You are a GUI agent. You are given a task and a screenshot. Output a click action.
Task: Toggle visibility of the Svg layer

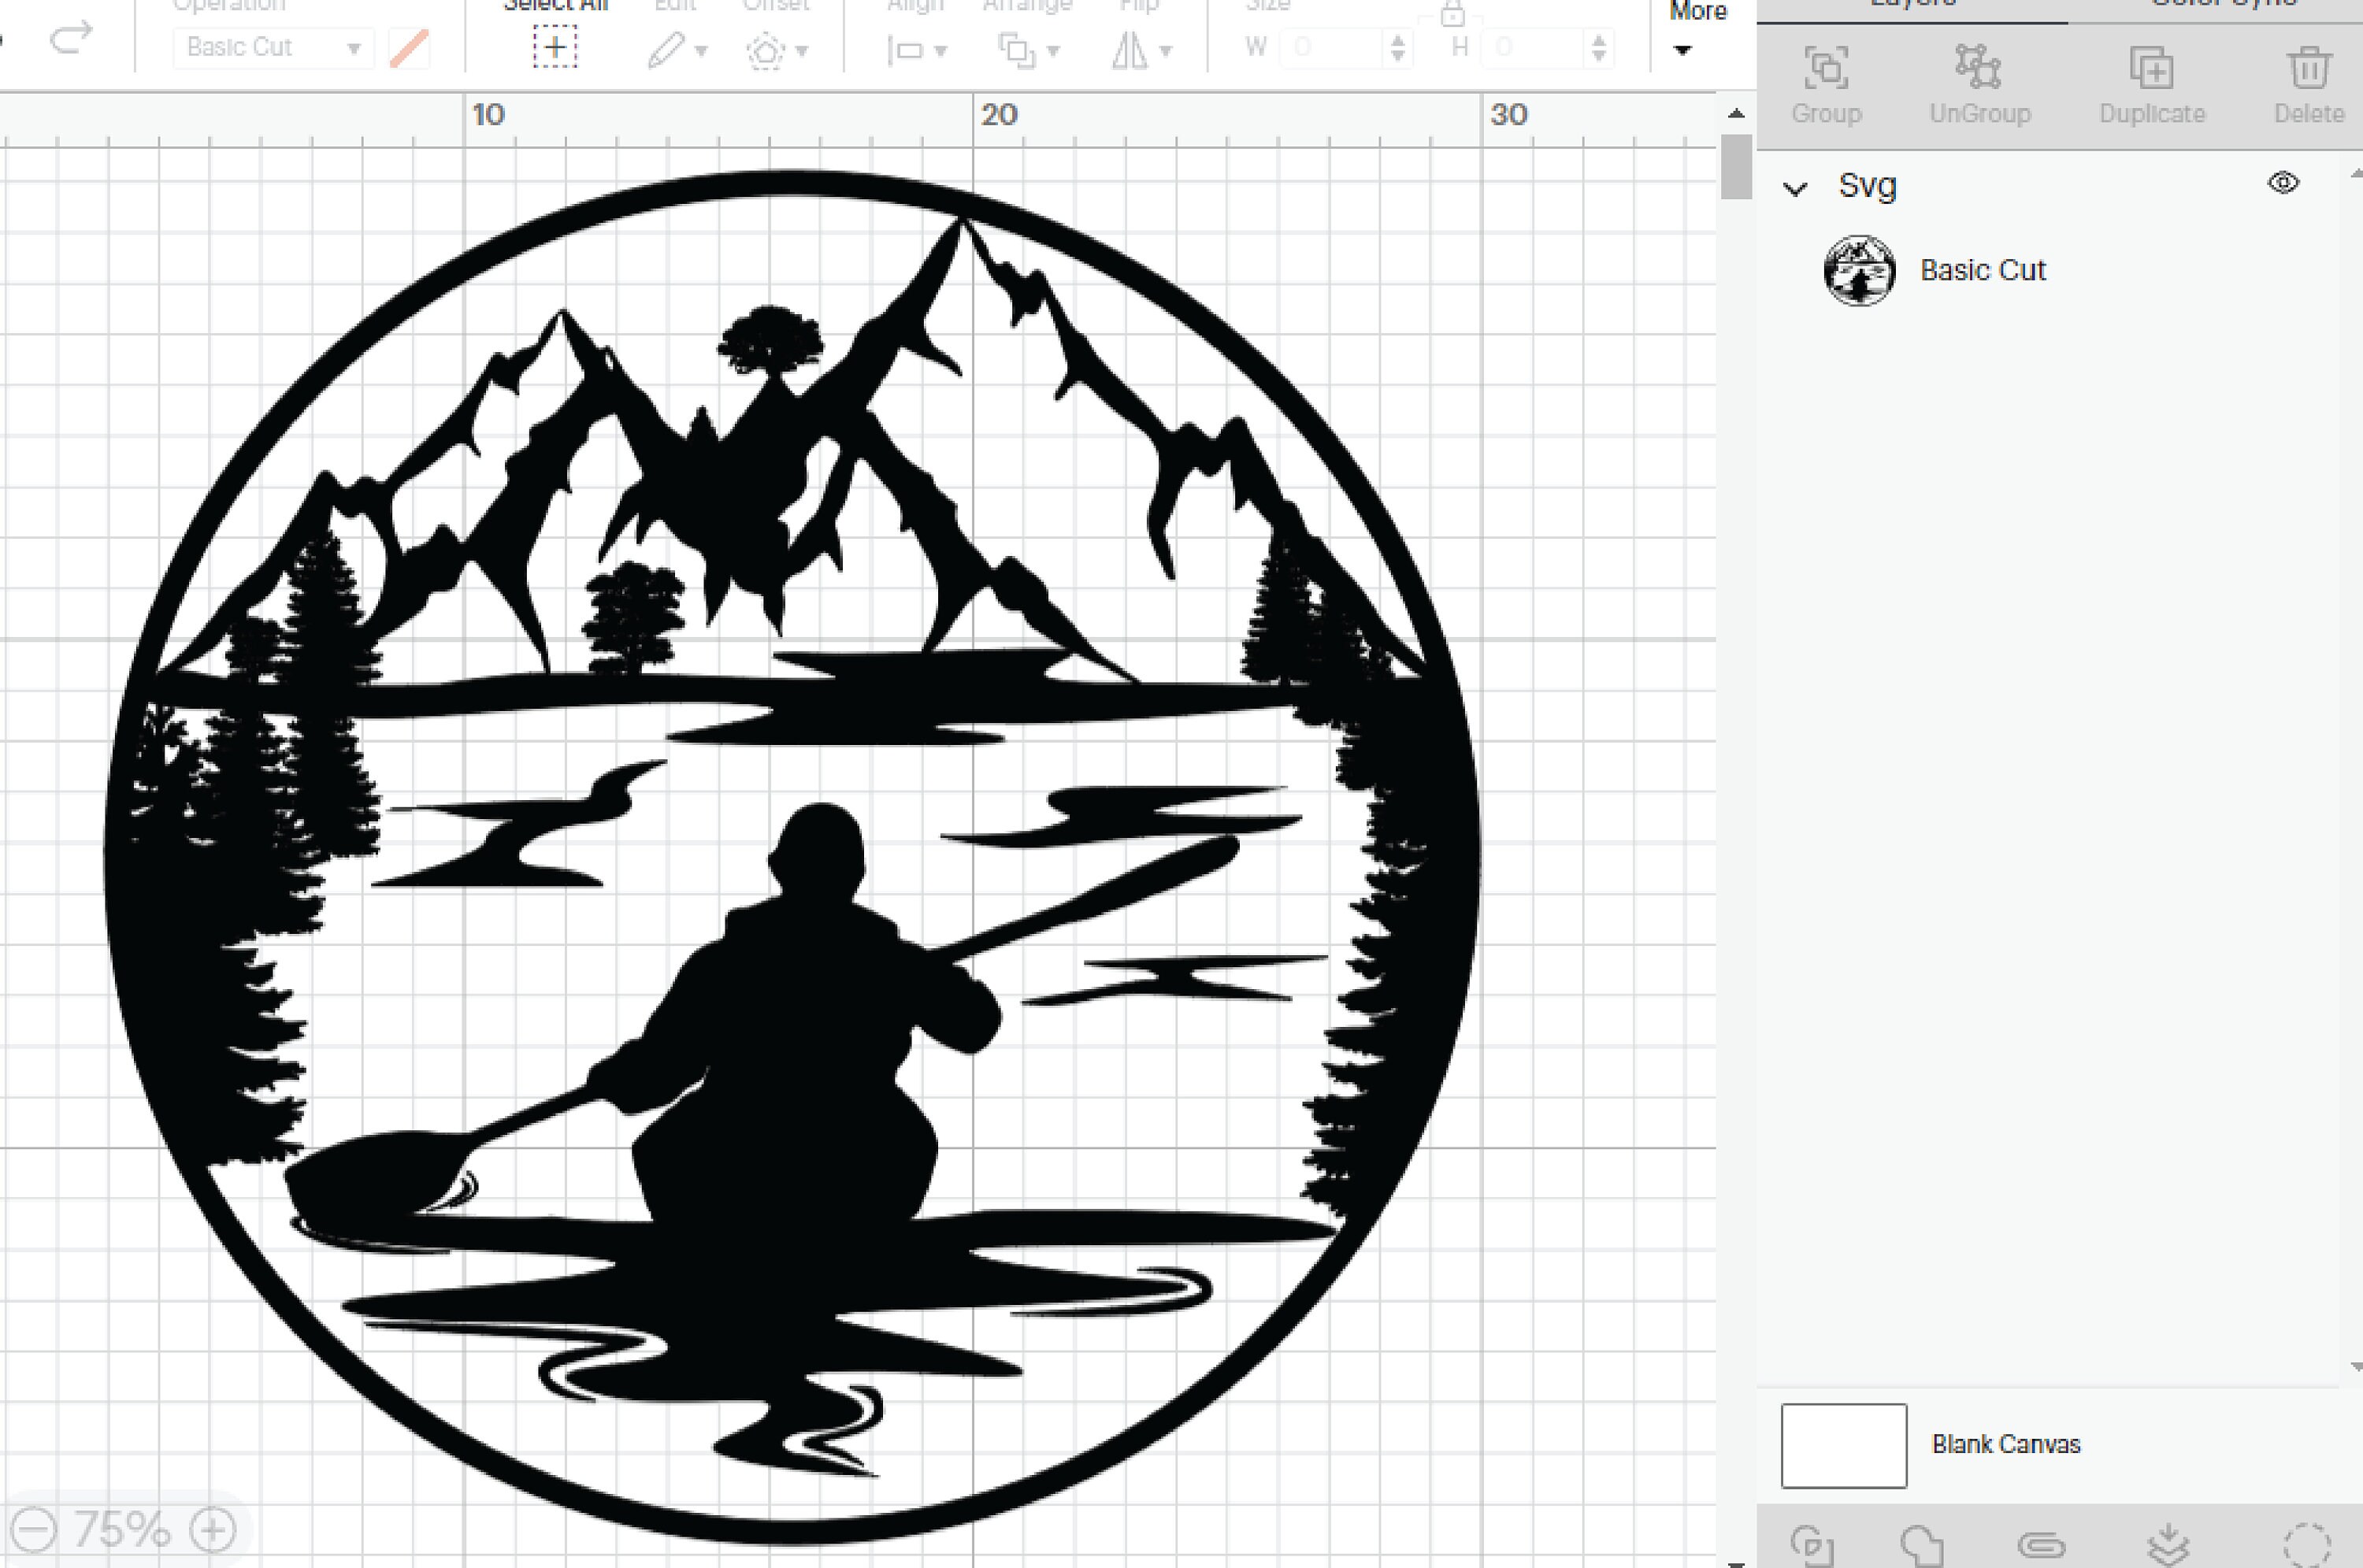(2284, 182)
